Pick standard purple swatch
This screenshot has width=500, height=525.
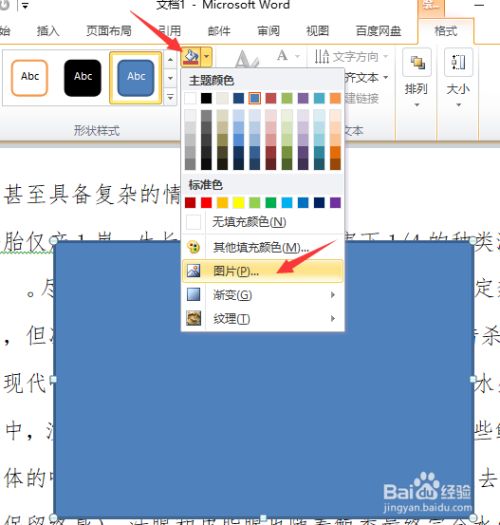pyautogui.click(x=335, y=203)
